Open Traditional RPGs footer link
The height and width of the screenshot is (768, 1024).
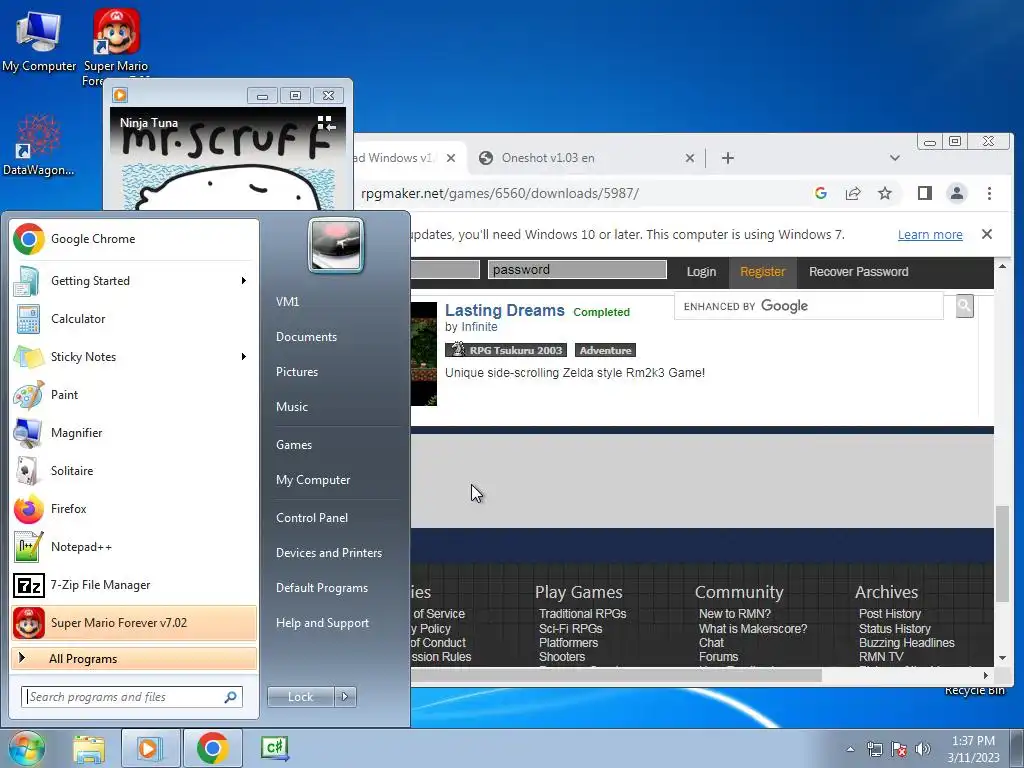pos(583,614)
